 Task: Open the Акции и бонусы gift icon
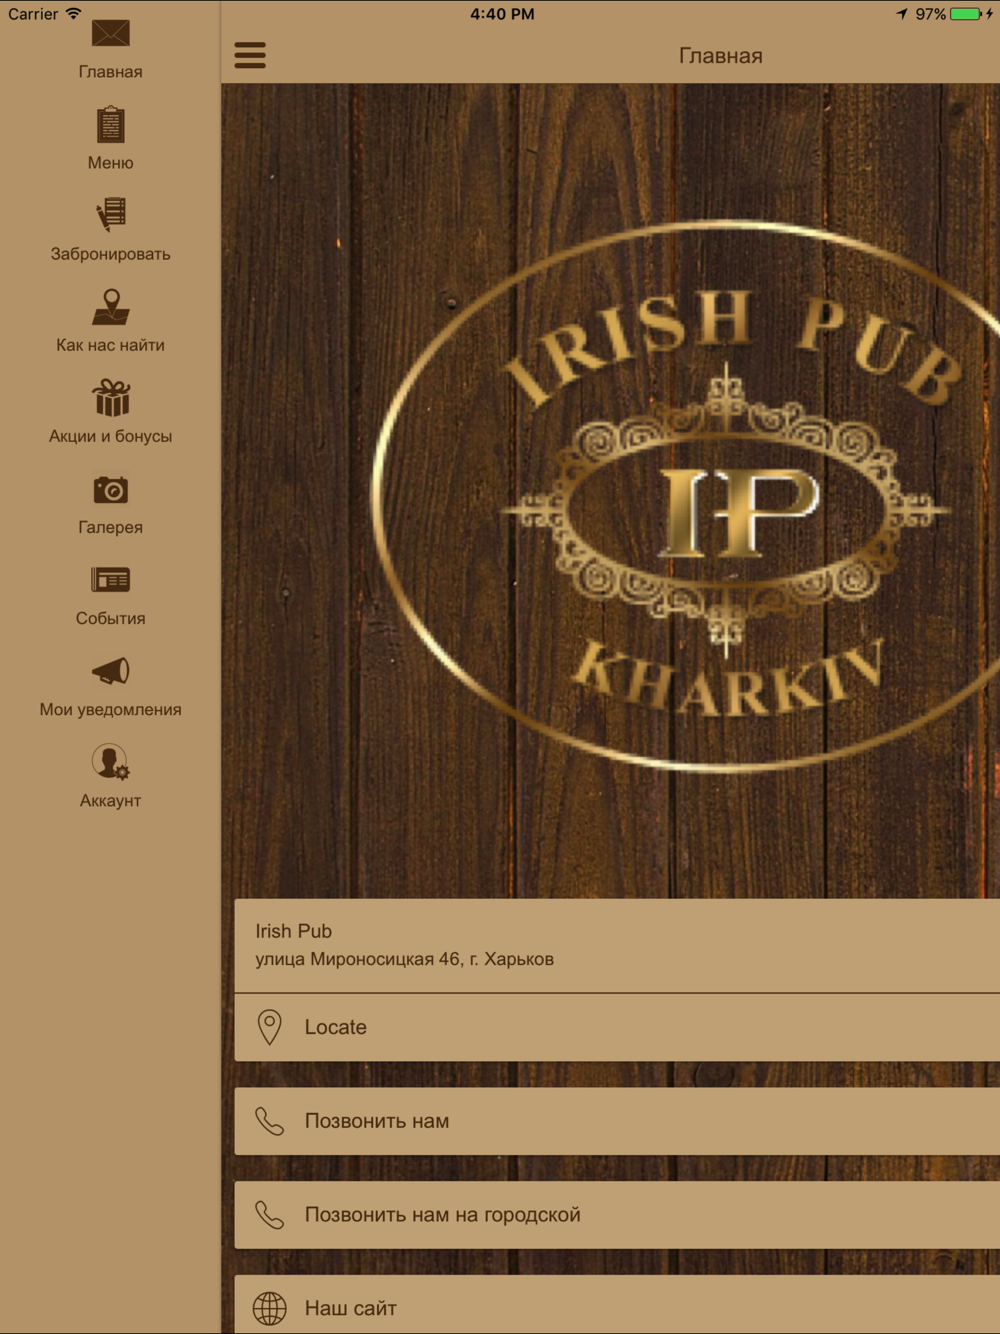[x=111, y=398]
